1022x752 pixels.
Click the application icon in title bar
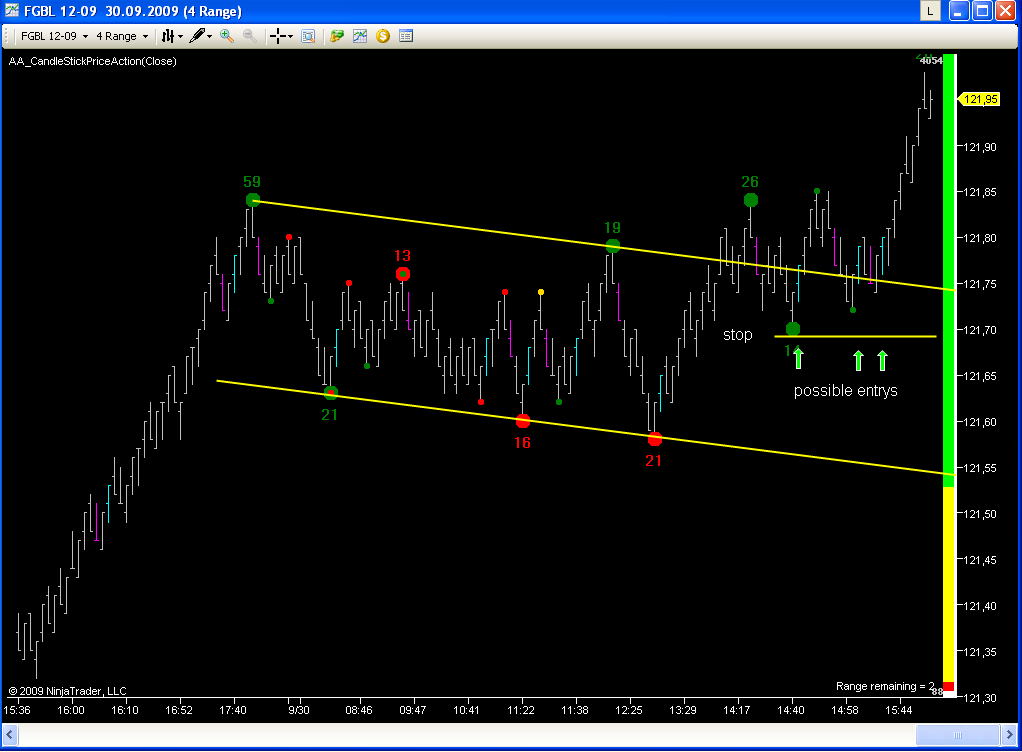(x=12, y=10)
